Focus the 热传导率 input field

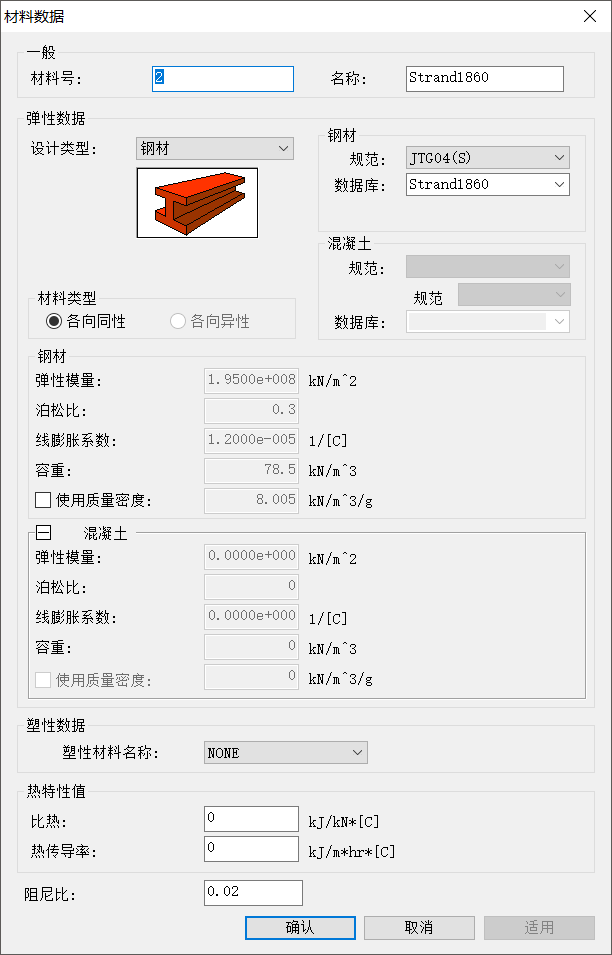coord(251,849)
